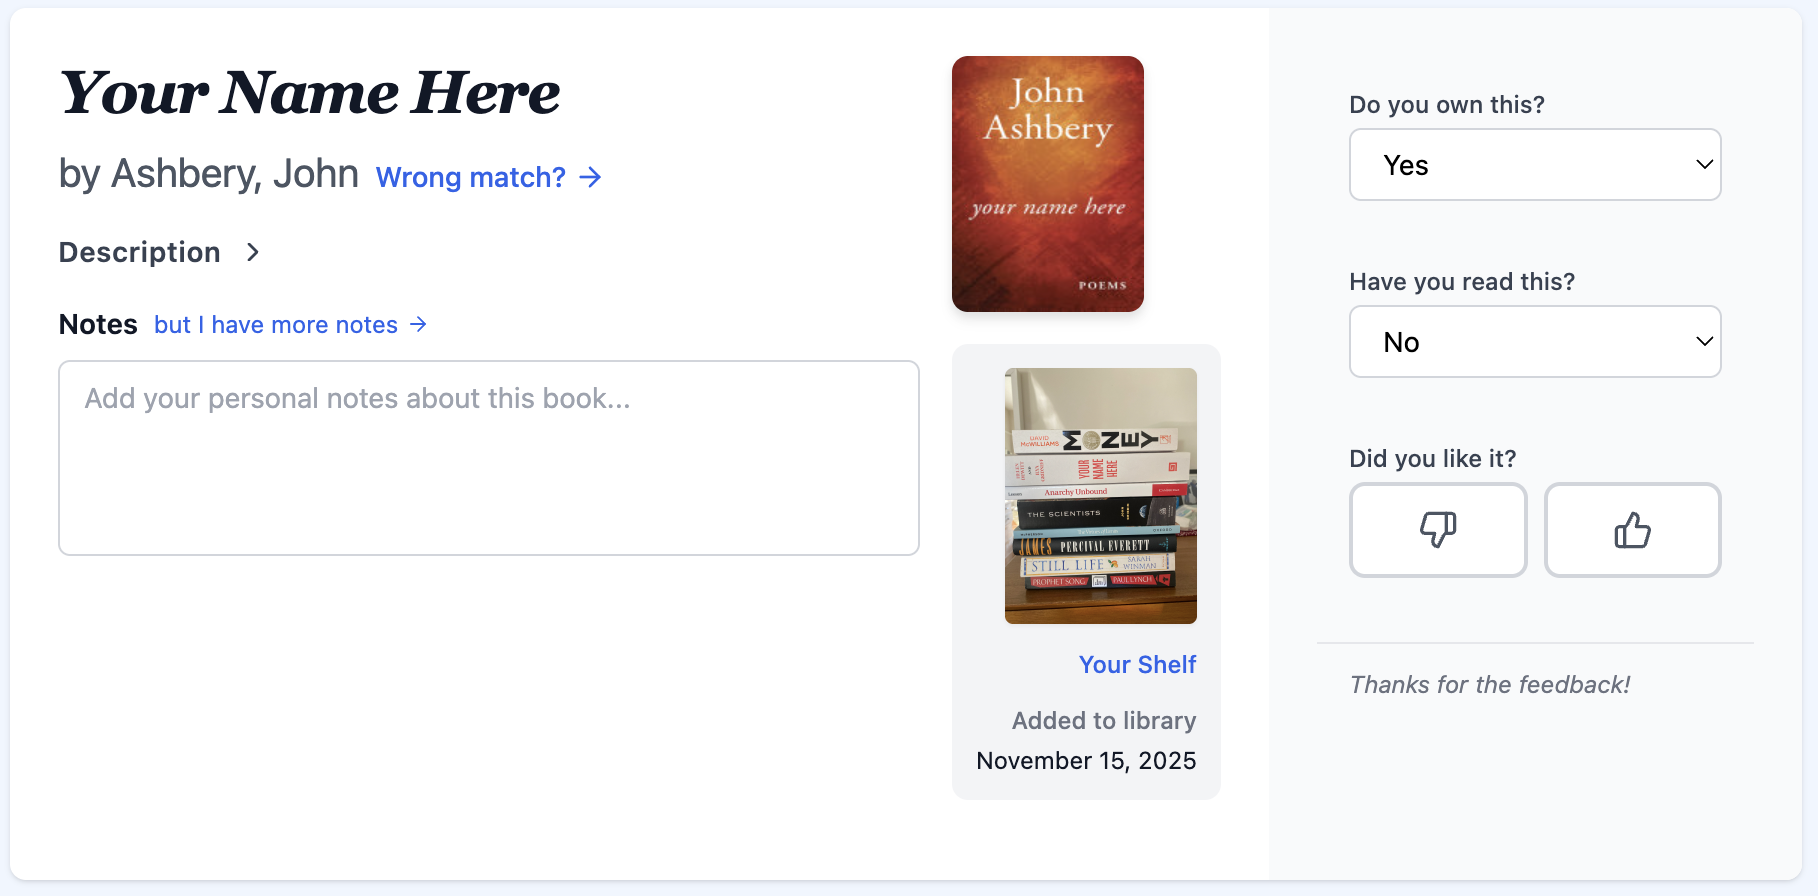Click the shelf photo thumbnail
The image size is (1818, 896).
coord(1100,496)
